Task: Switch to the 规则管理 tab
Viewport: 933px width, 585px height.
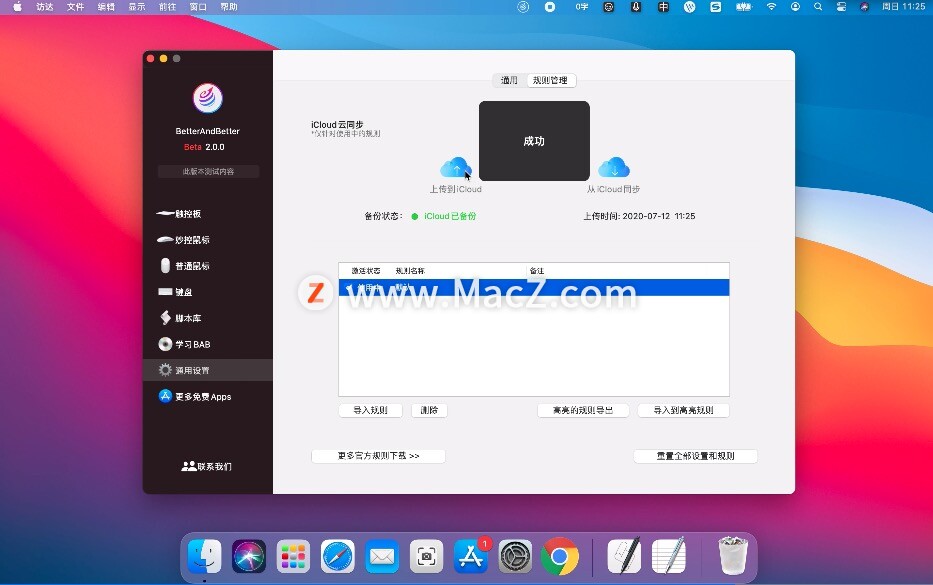Action: (550, 80)
